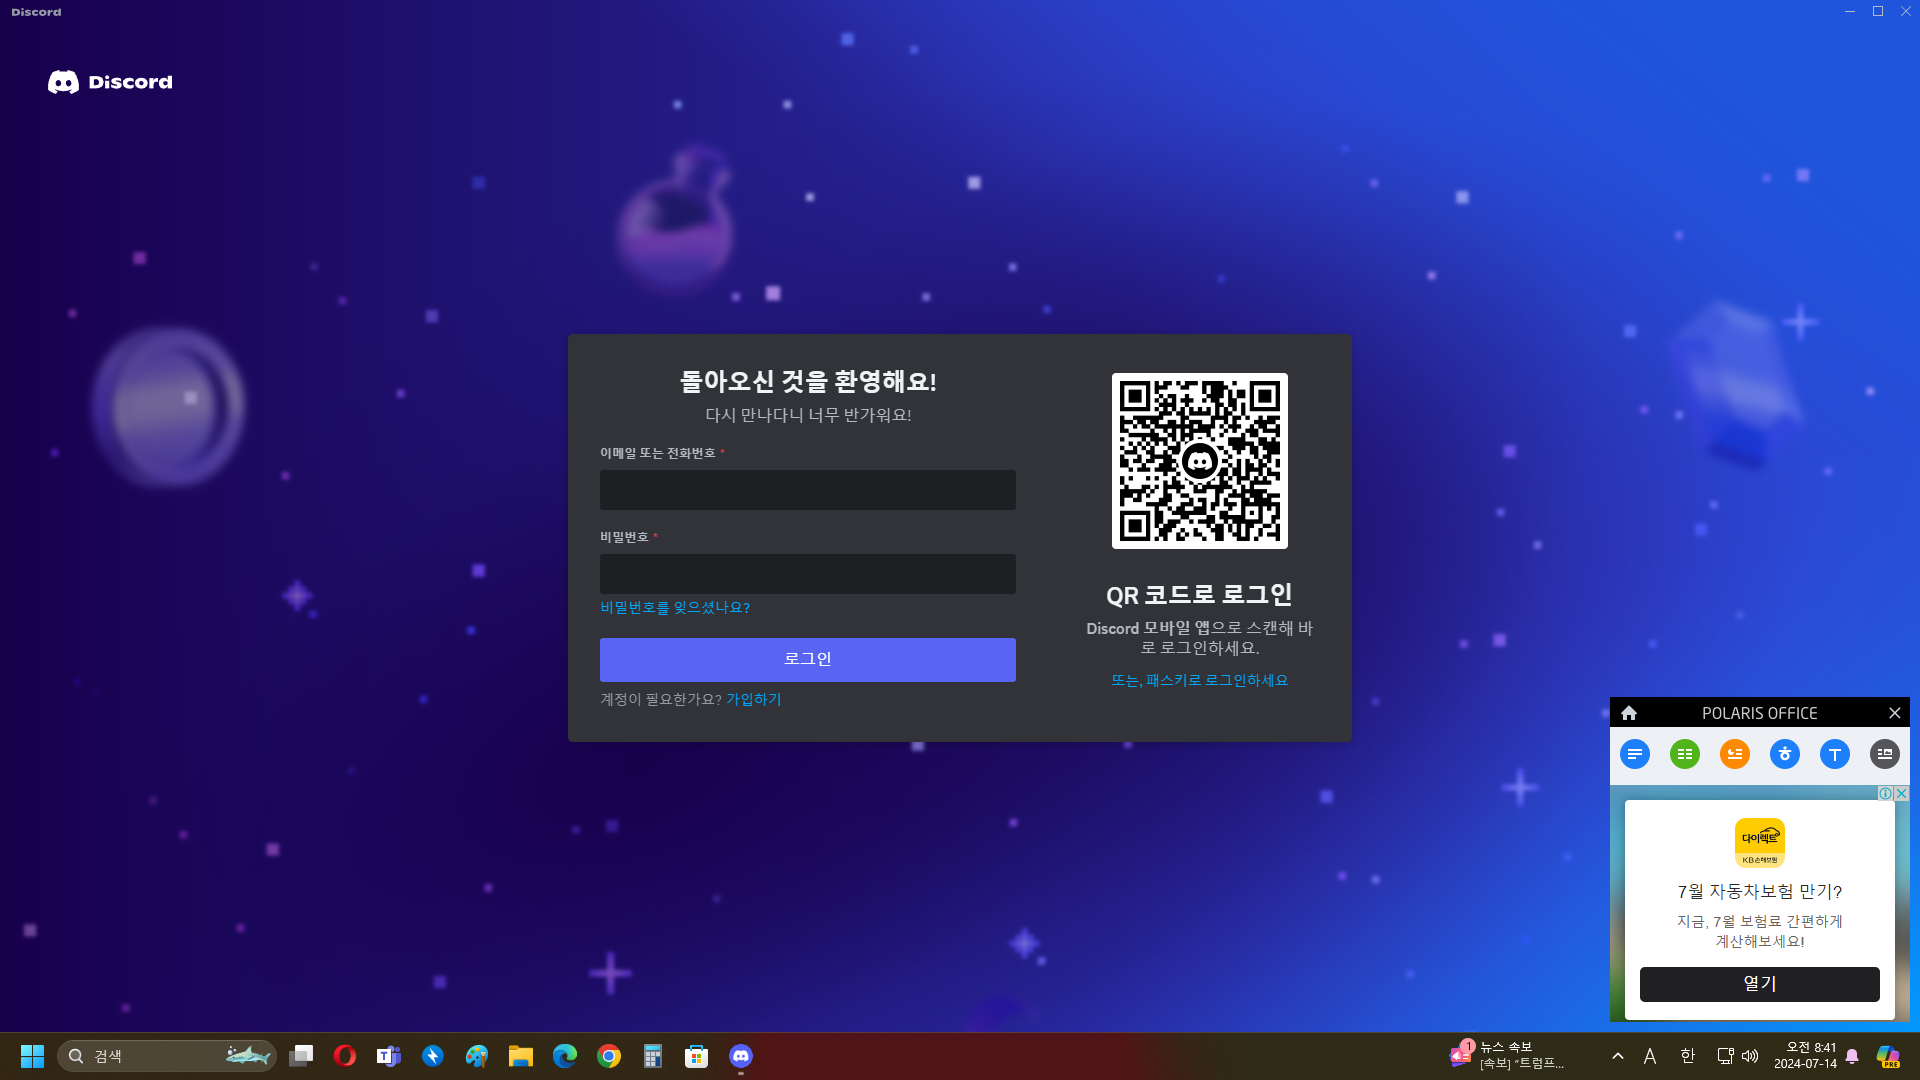
Task: Open the forgot password link (비밀번호를 잊으셨나요?)
Action: (675, 607)
